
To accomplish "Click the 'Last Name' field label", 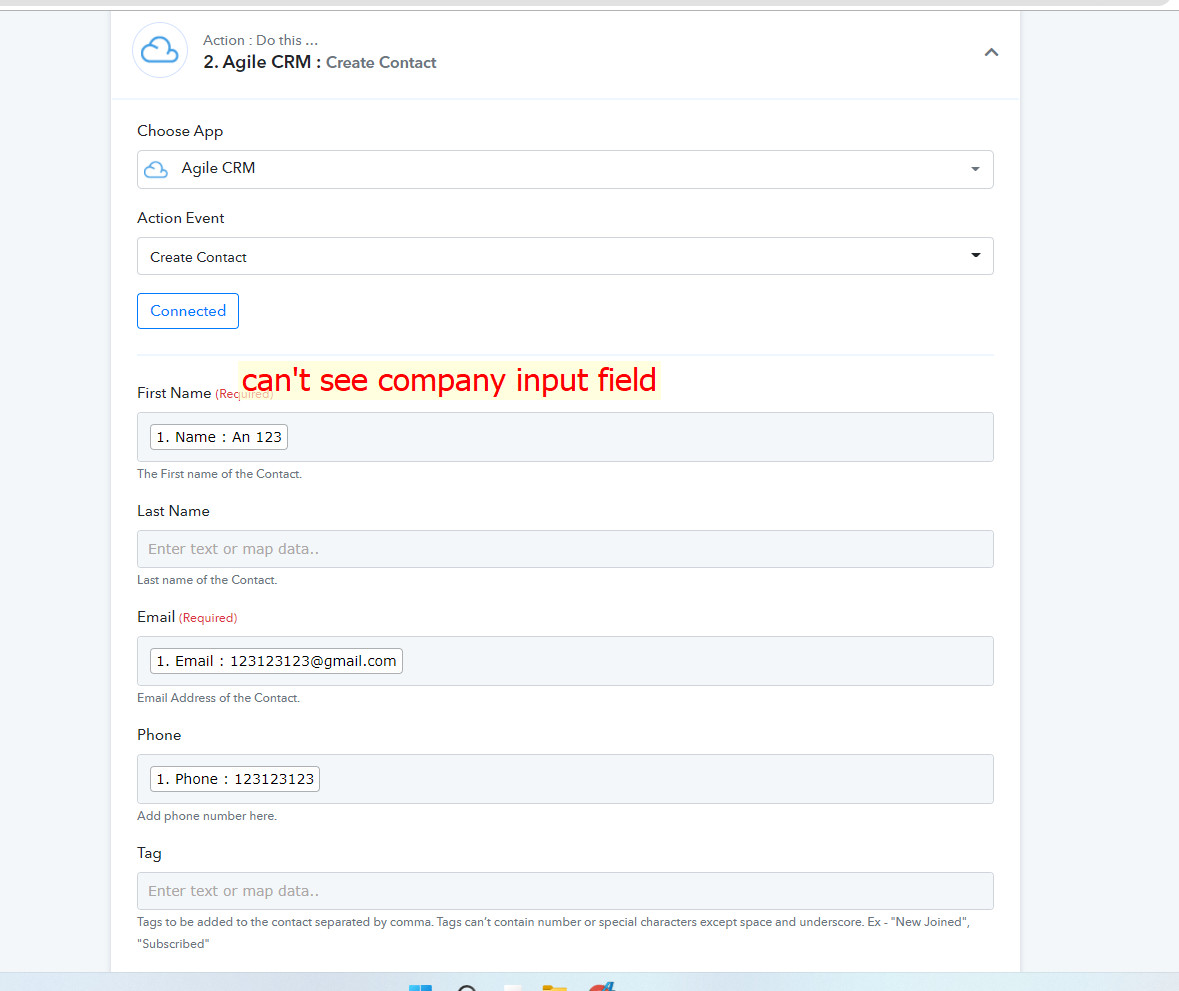I will [x=173, y=511].
